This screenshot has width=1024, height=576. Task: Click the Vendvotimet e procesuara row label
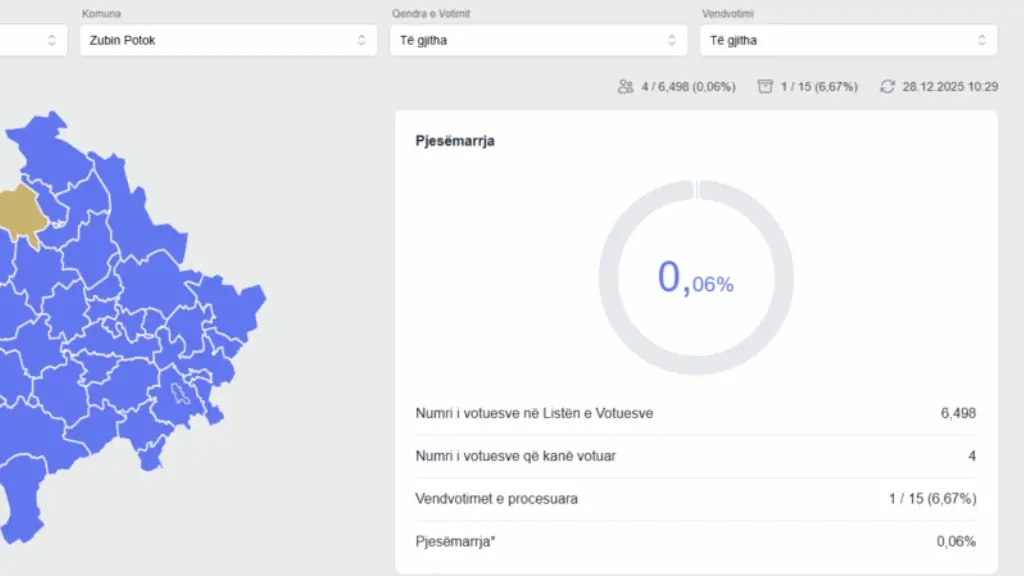[x=496, y=498]
